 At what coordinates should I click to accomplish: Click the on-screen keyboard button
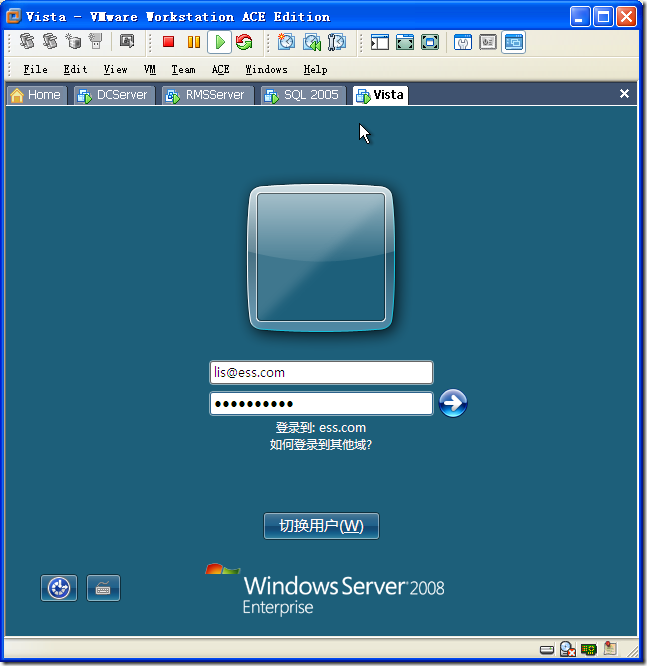point(103,588)
